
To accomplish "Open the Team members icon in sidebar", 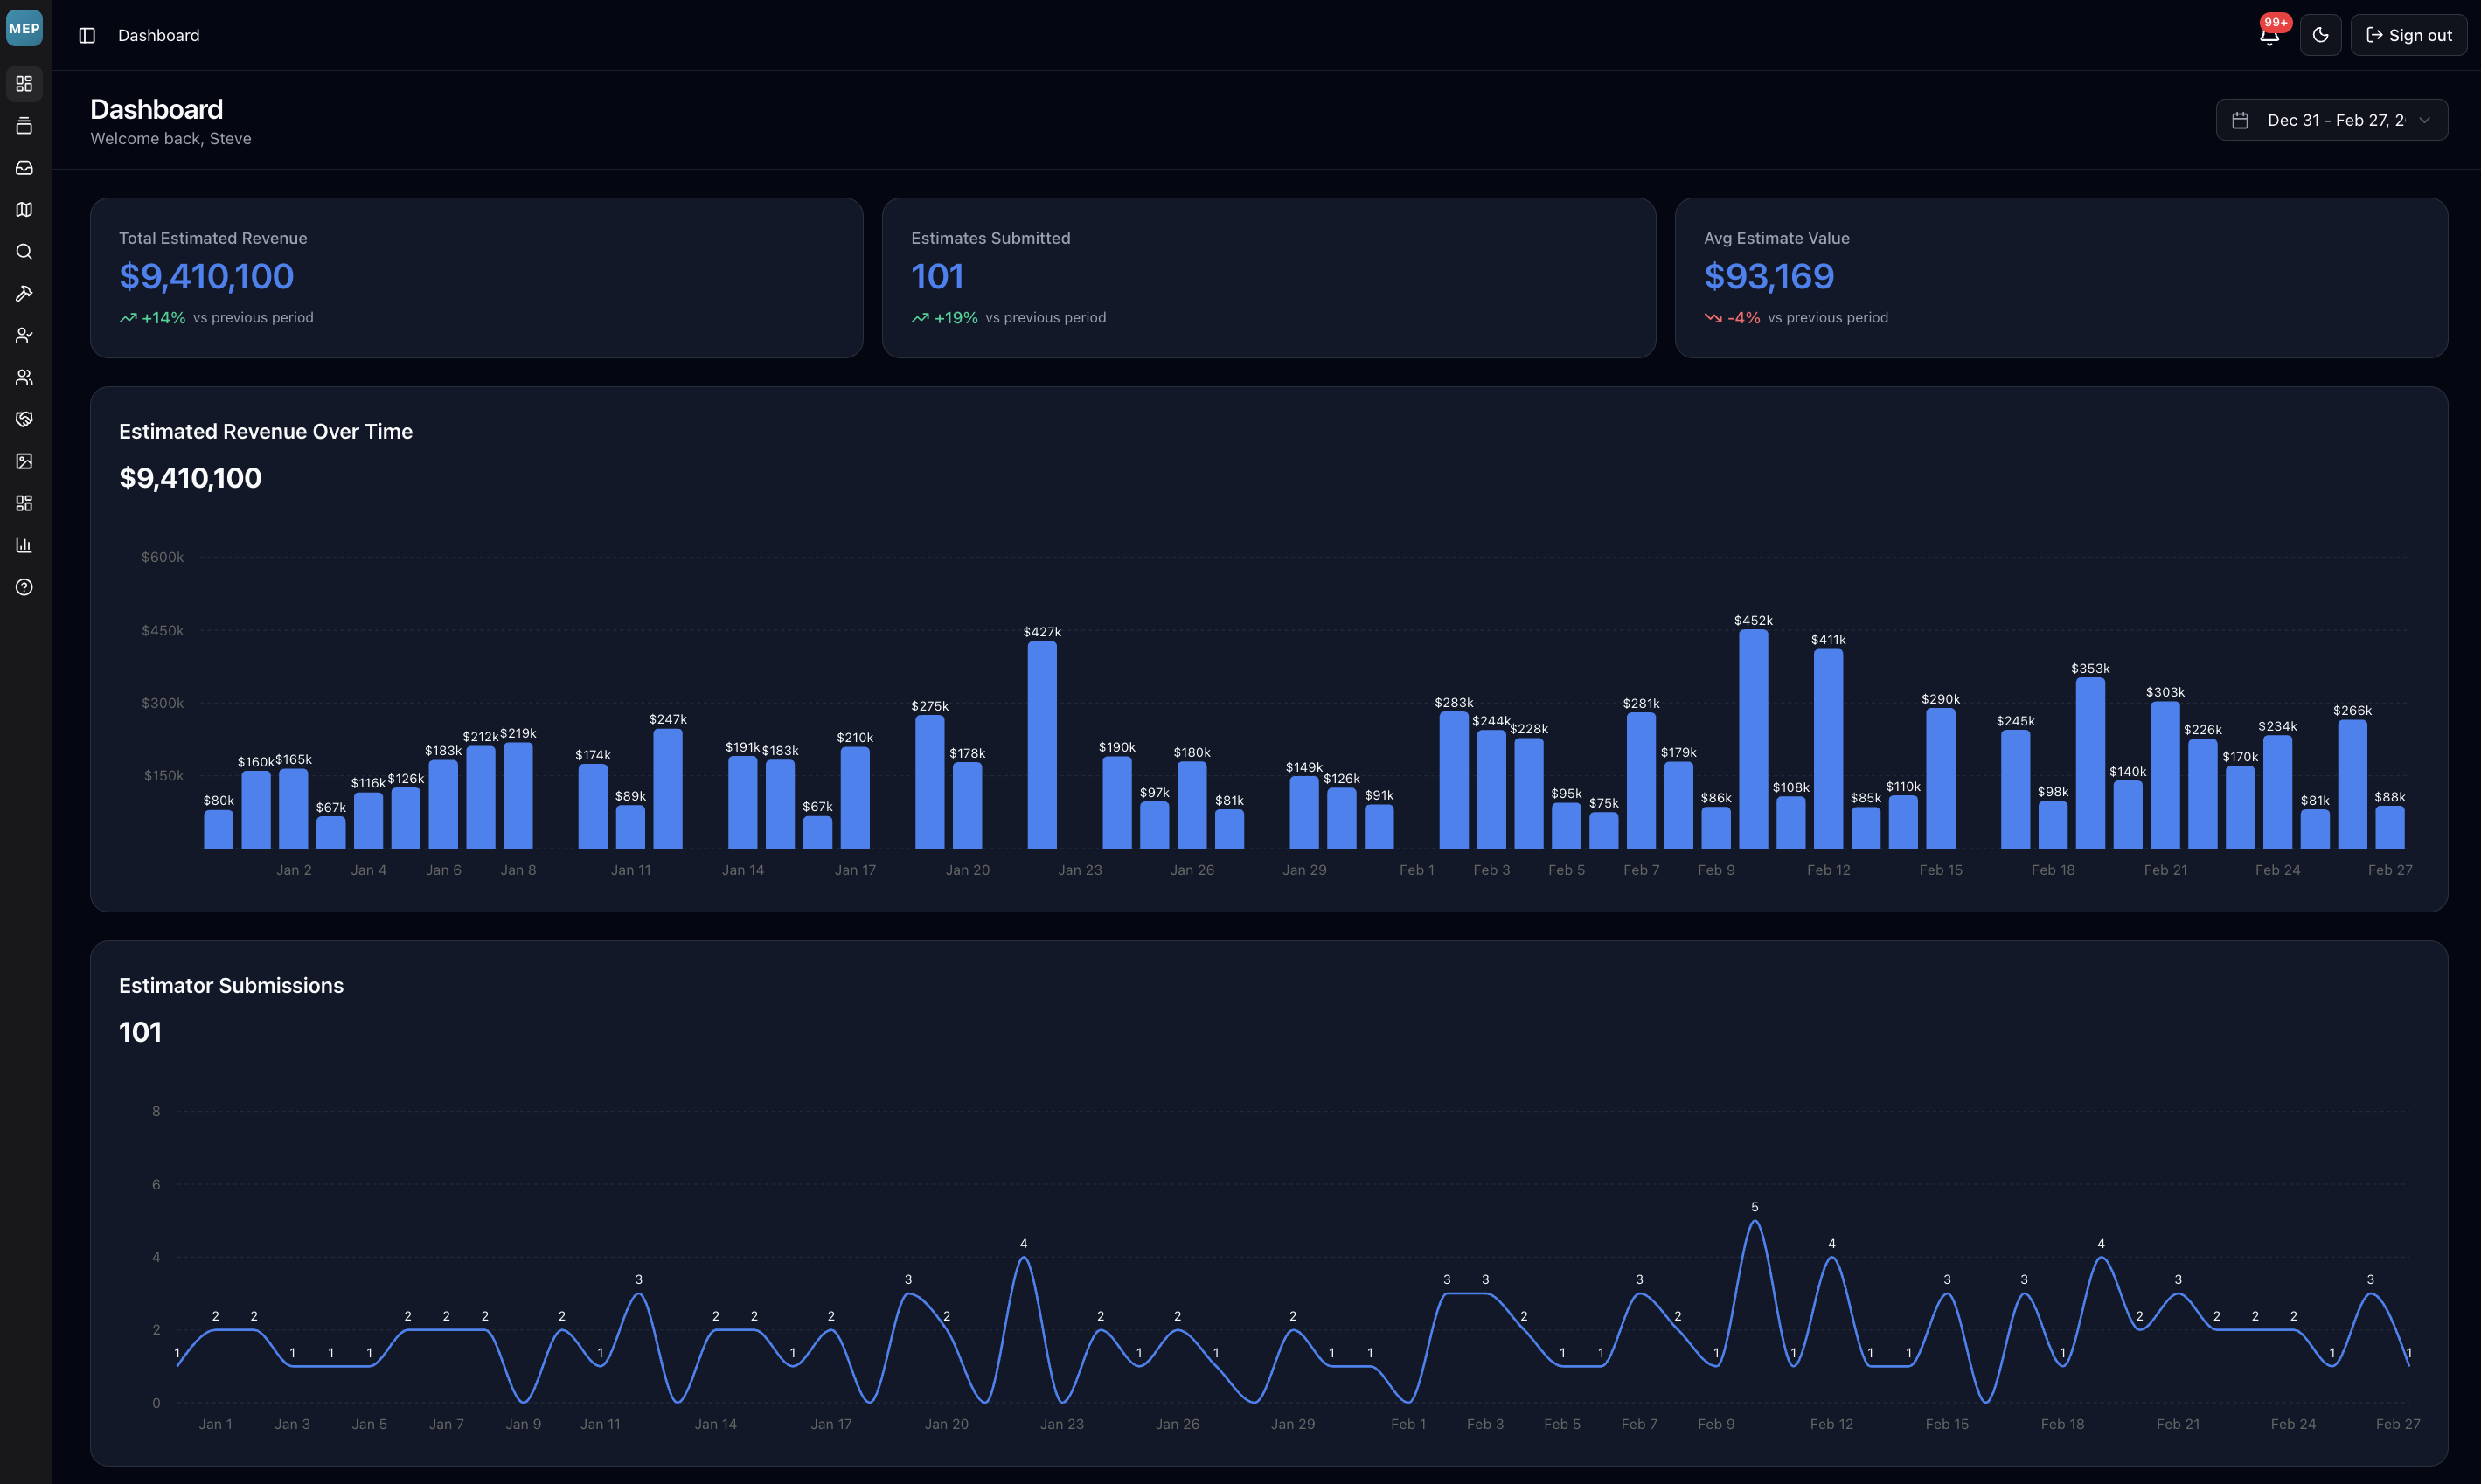I will point(24,377).
